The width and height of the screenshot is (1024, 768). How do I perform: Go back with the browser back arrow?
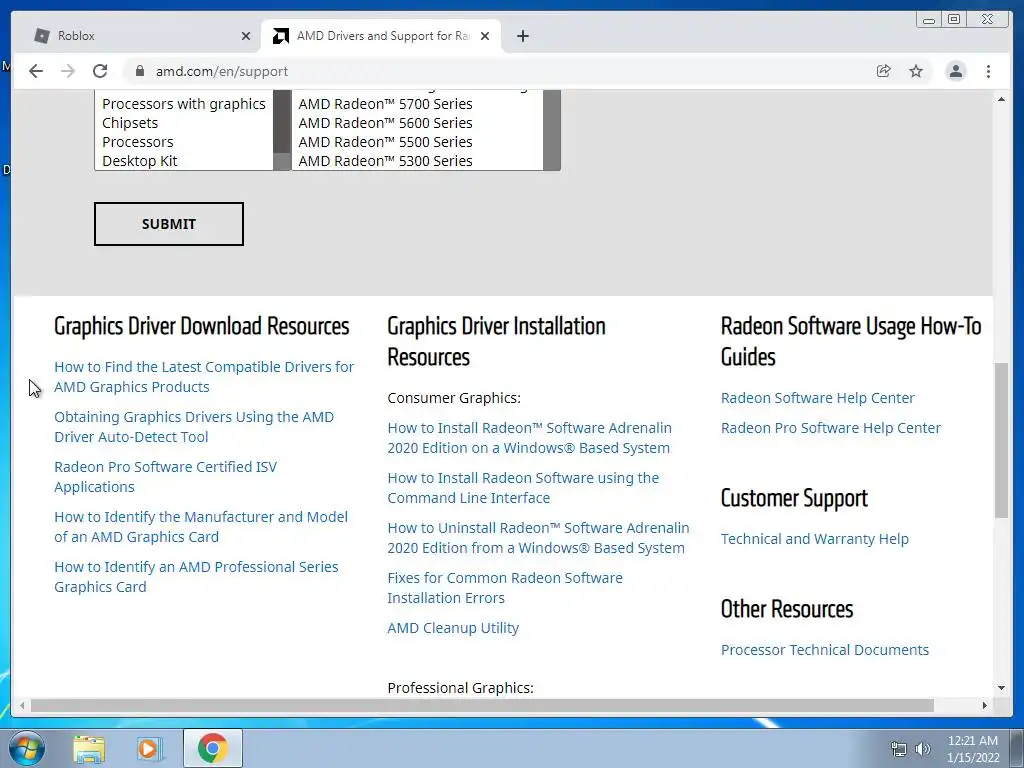pyautogui.click(x=36, y=71)
